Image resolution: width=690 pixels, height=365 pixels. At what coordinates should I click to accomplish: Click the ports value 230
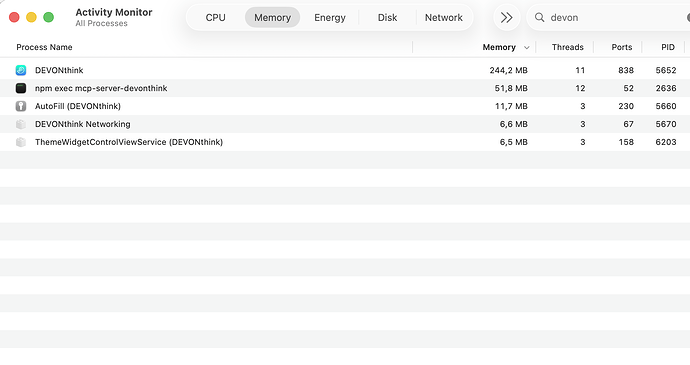626,106
